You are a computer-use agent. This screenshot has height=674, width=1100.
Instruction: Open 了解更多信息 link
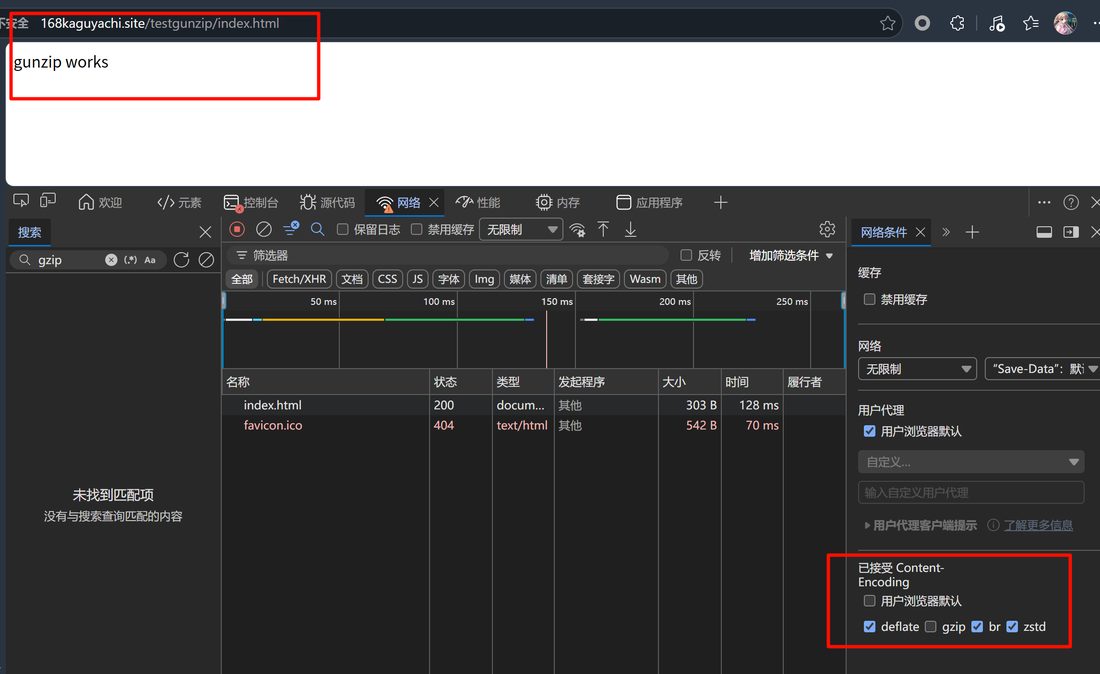(1038, 525)
